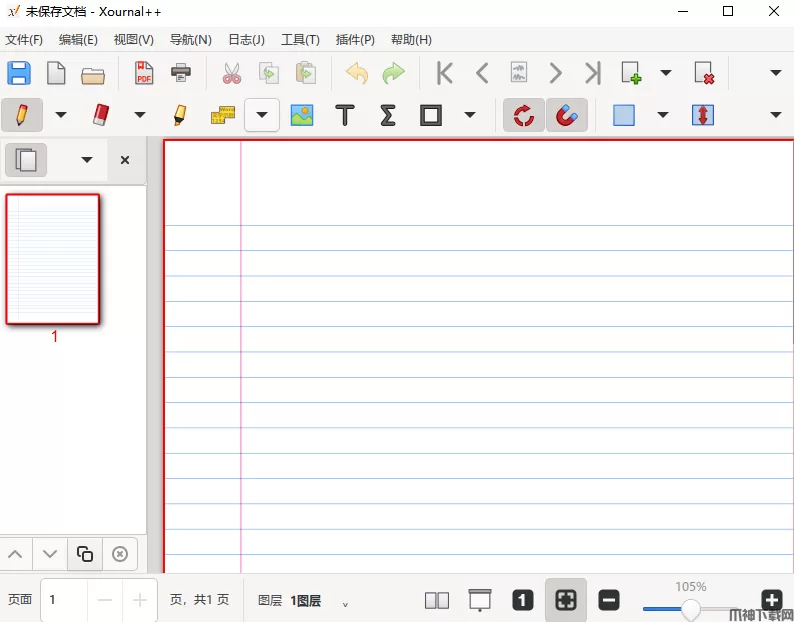The image size is (794, 622).
Task: Select the Pen tool
Action: point(22,115)
